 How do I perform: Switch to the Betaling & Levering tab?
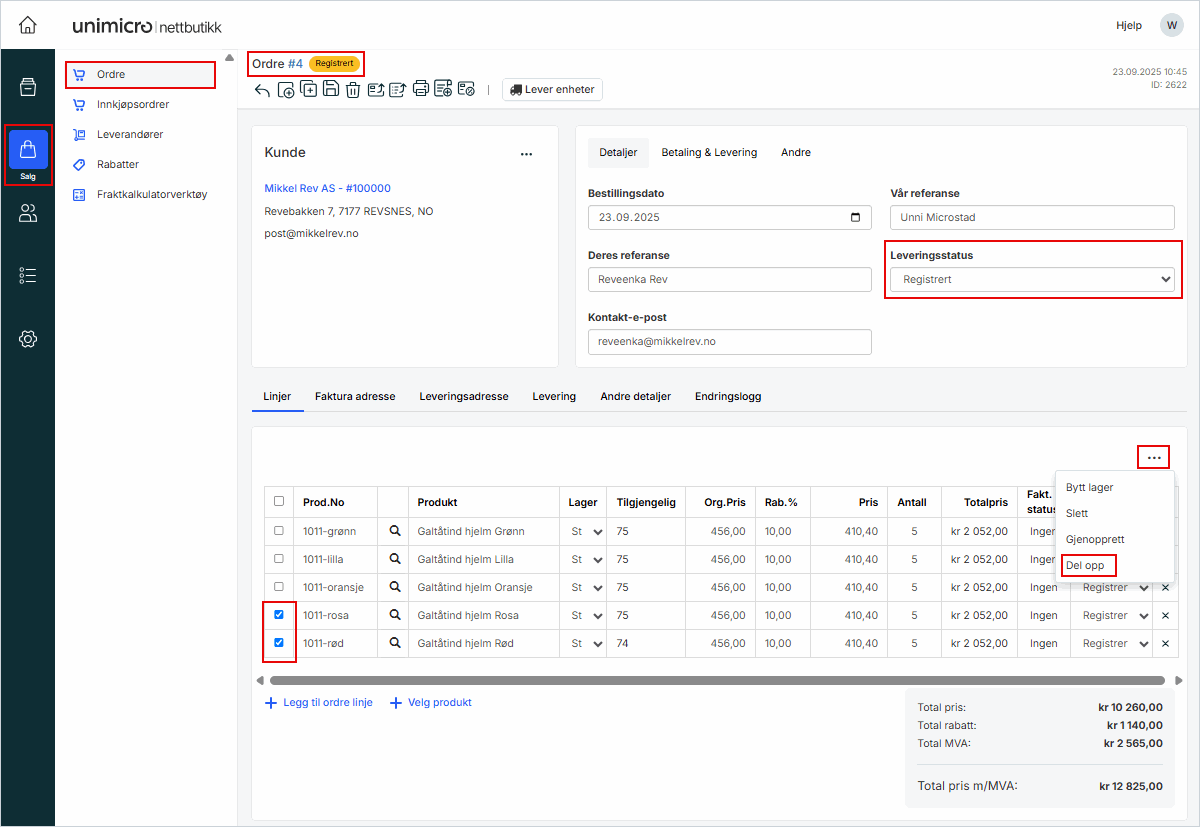709,153
